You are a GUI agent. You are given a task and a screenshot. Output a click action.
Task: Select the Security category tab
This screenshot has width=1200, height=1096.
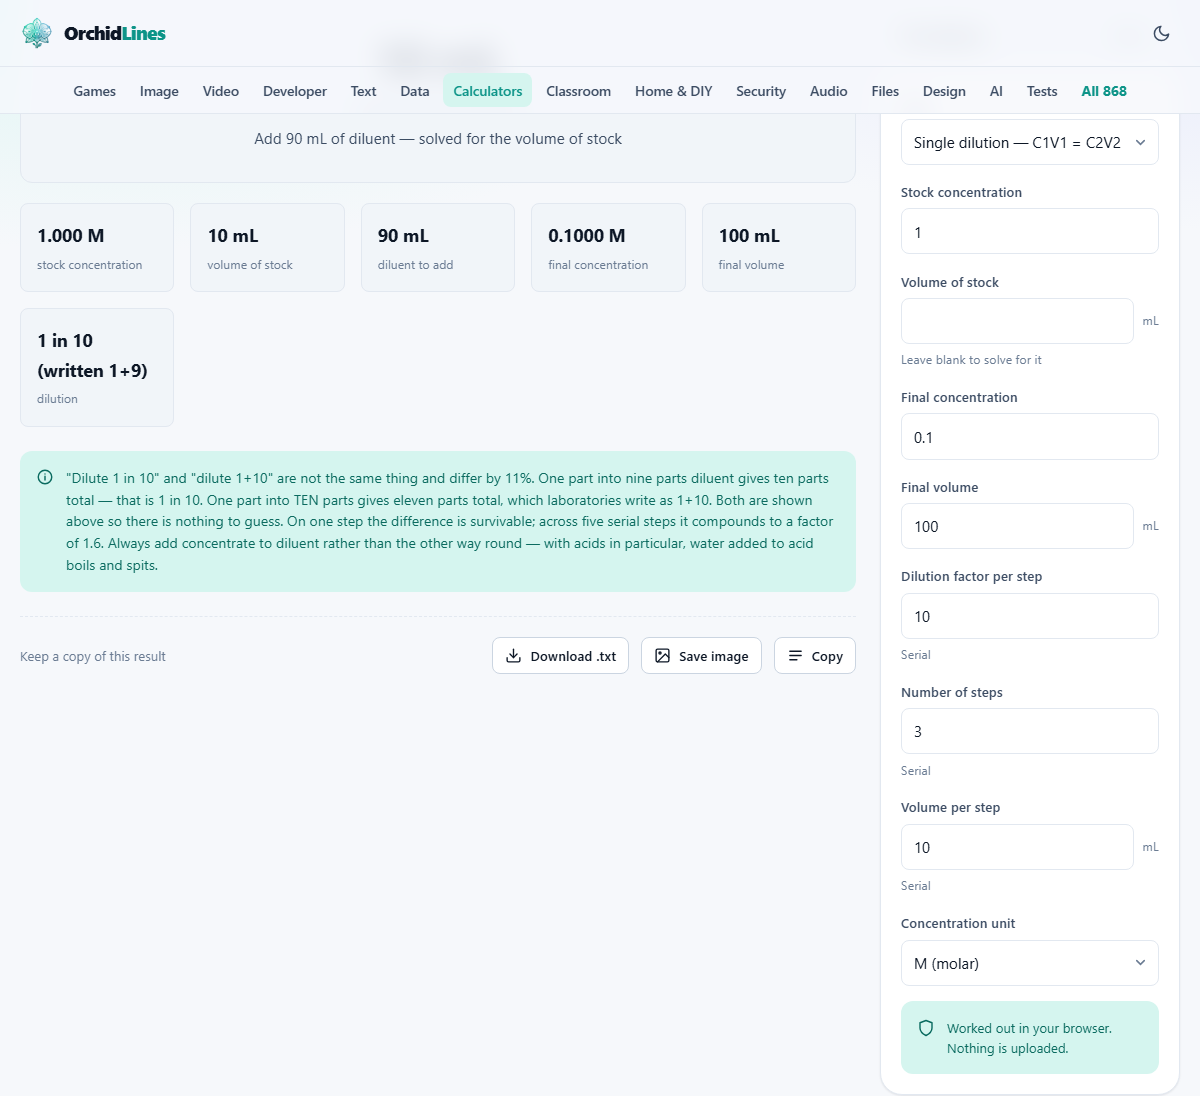pyautogui.click(x=760, y=91)
